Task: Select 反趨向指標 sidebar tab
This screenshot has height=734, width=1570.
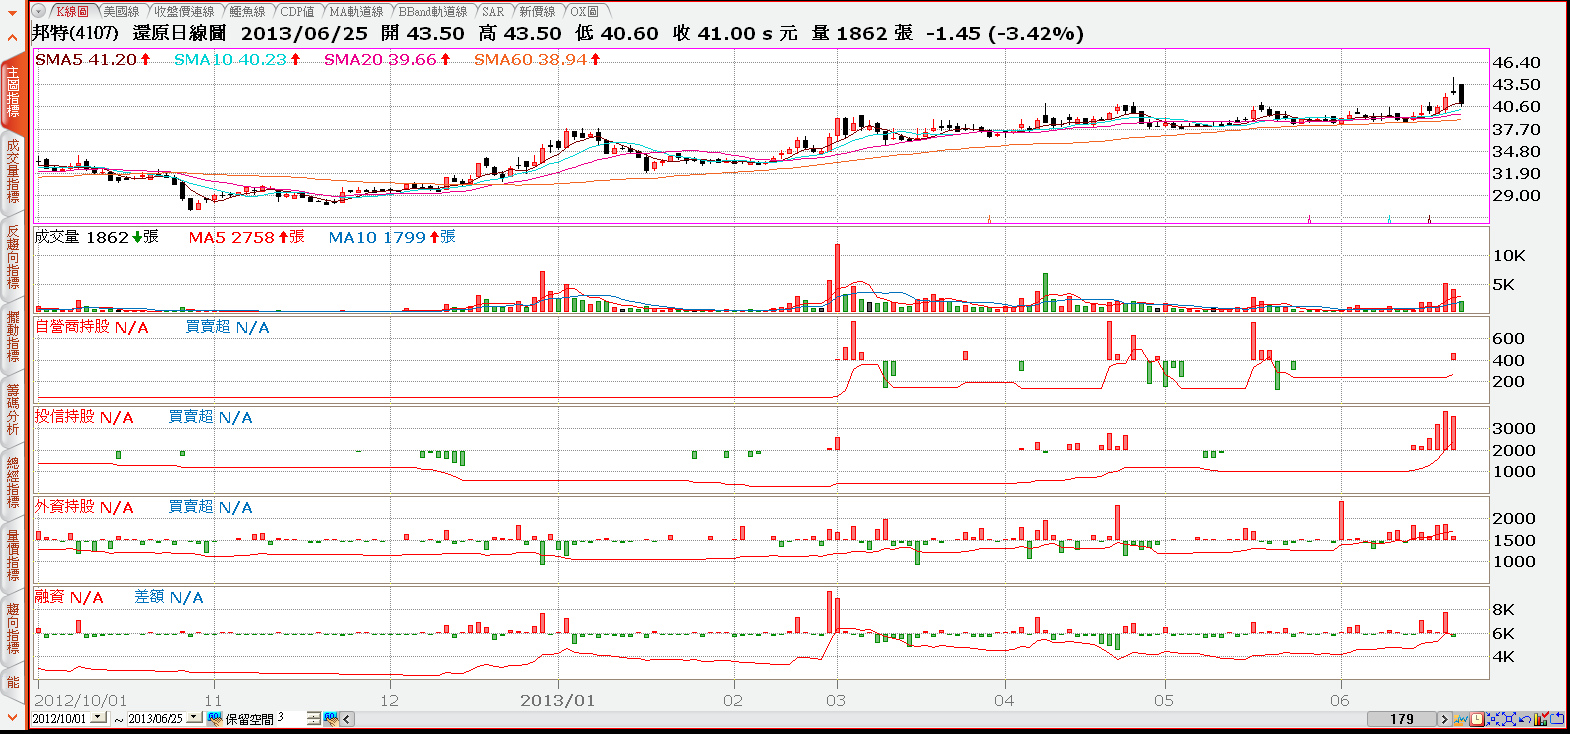Action: coord(12,258)
